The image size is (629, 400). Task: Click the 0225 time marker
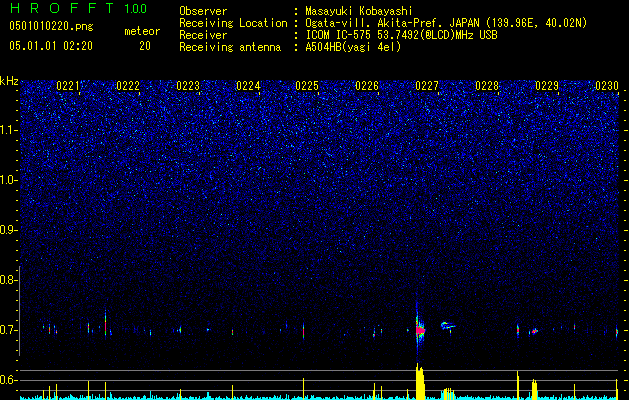(x=307, y=86)
